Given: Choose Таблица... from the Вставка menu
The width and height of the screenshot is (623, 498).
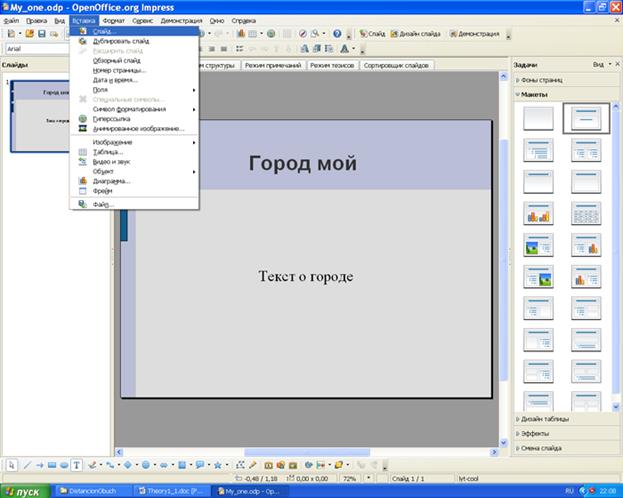Looking at the screenshot, I should 107,152.
